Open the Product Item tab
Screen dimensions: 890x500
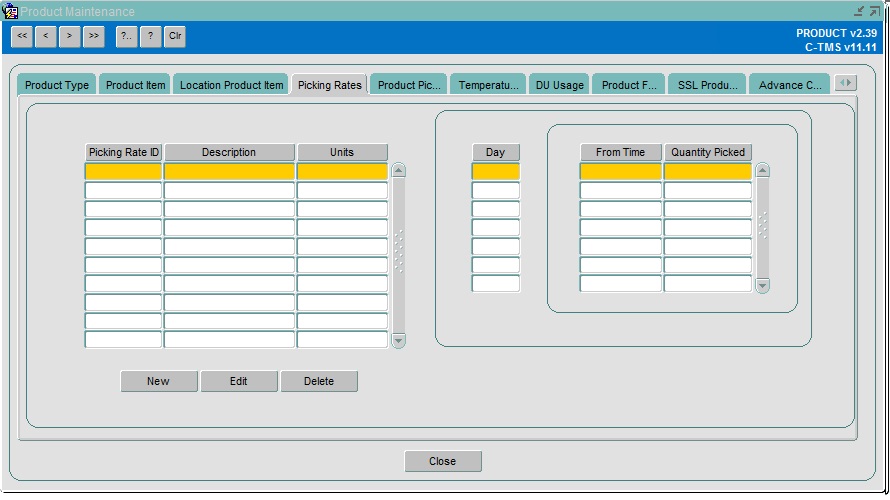coord(135,85)
